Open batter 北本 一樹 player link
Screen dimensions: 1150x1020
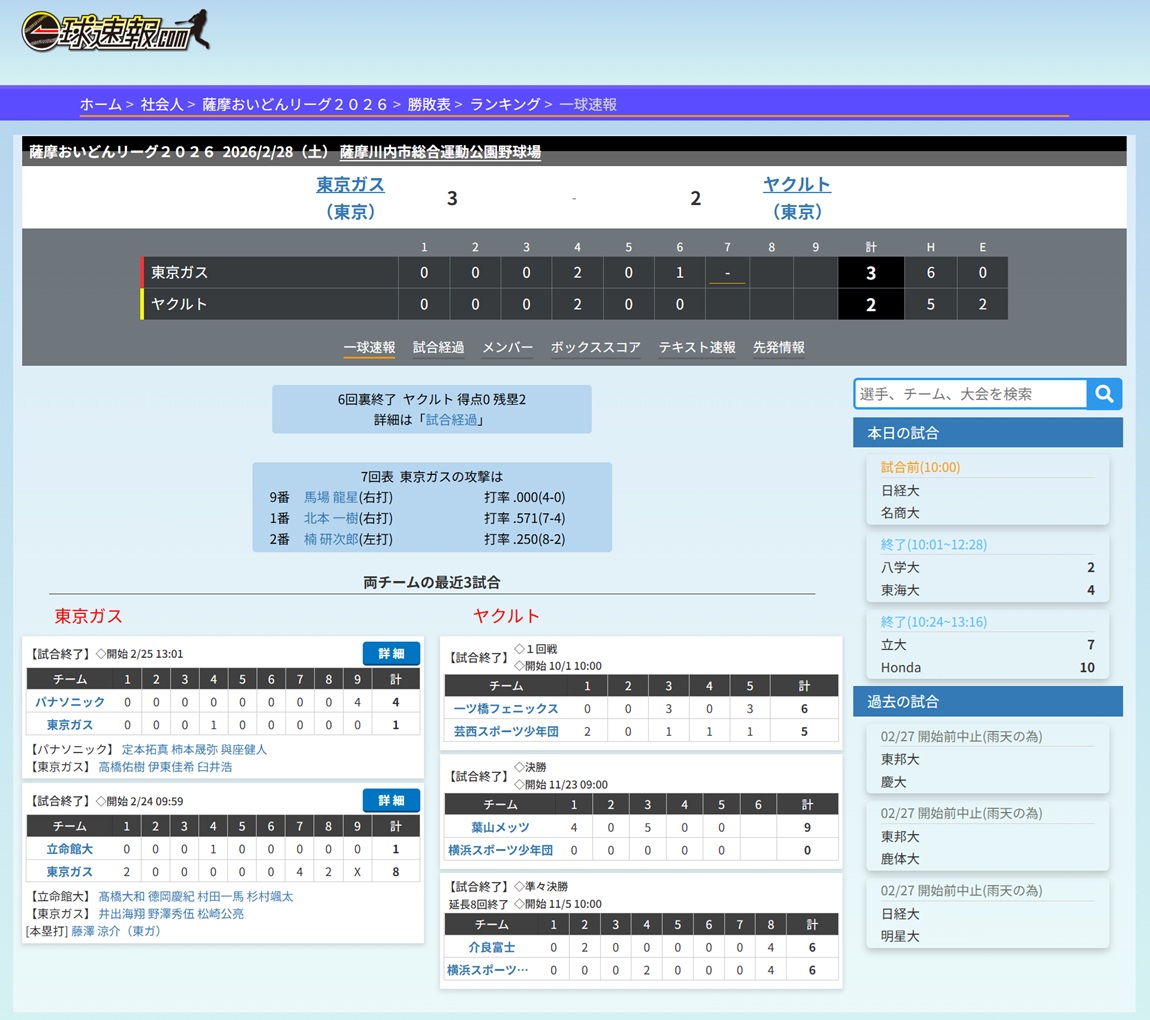click(332, 518)
